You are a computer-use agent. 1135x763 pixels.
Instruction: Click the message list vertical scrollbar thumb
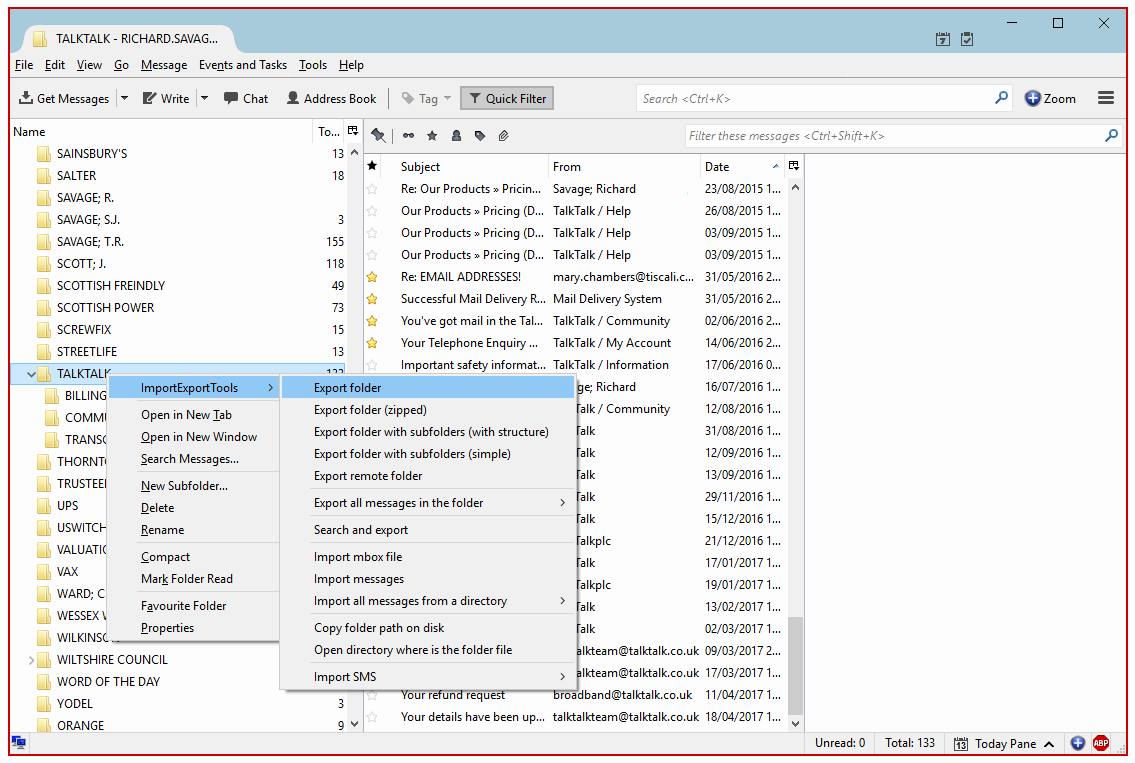[795, 664]
